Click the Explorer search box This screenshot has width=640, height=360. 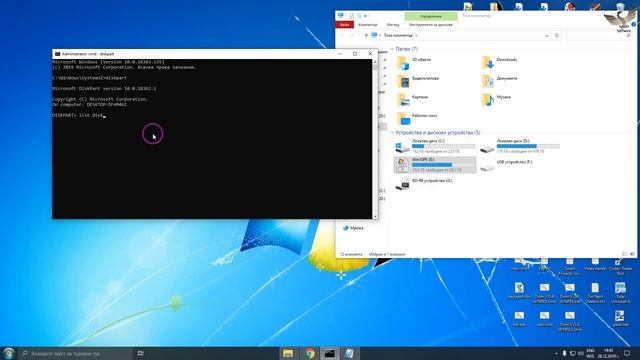600,36
